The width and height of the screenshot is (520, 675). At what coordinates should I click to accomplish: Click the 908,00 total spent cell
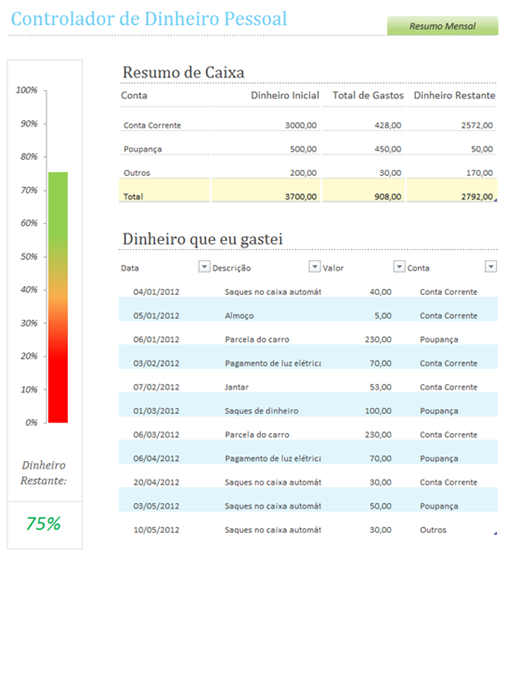point(388,197)
